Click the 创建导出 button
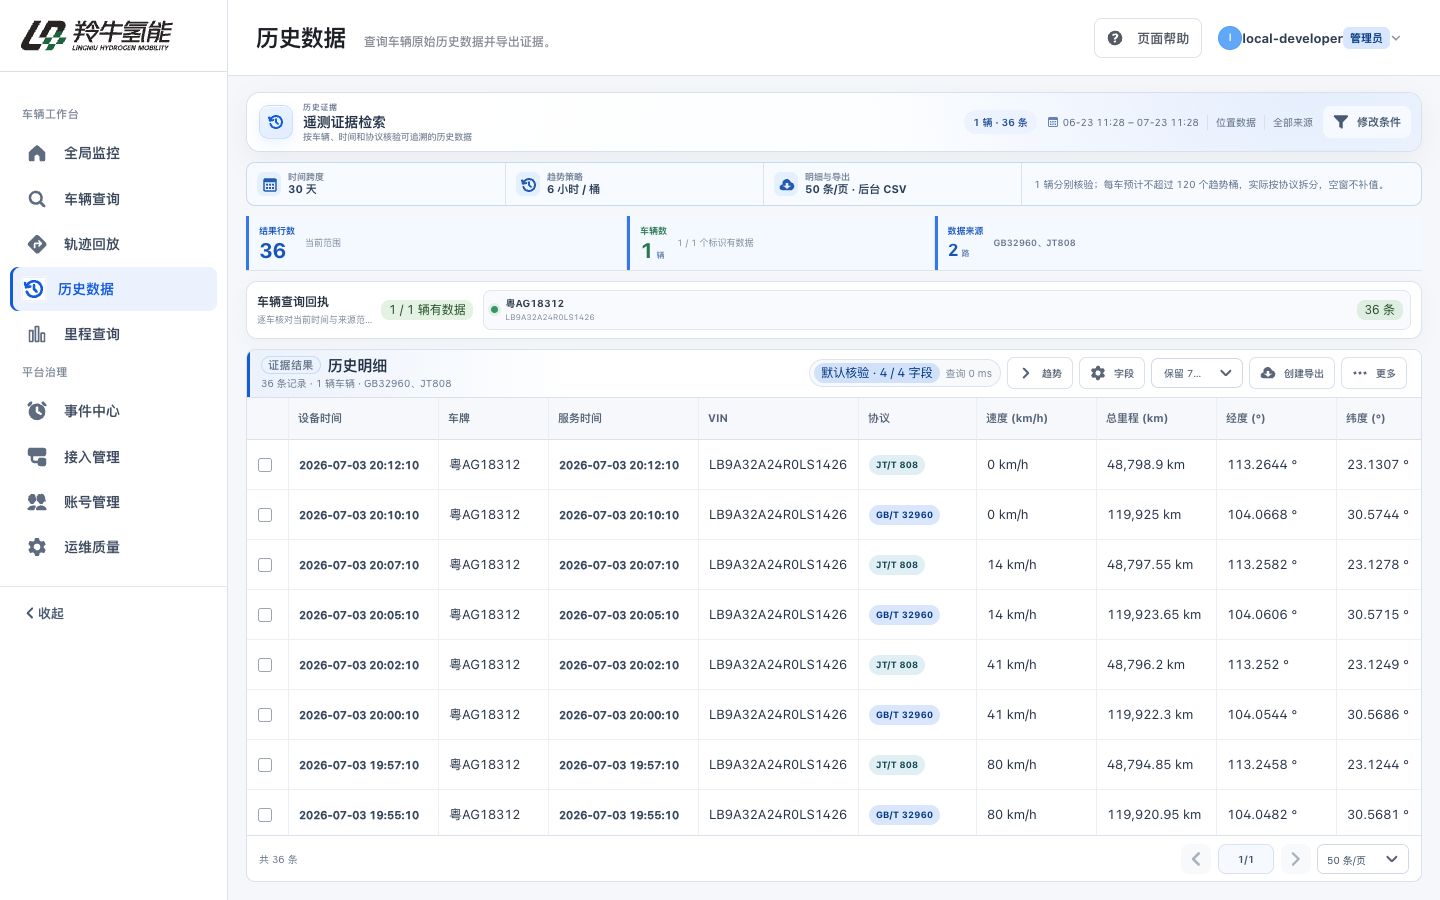Screen dimensions: 1440x900 tap(1292, 373)
